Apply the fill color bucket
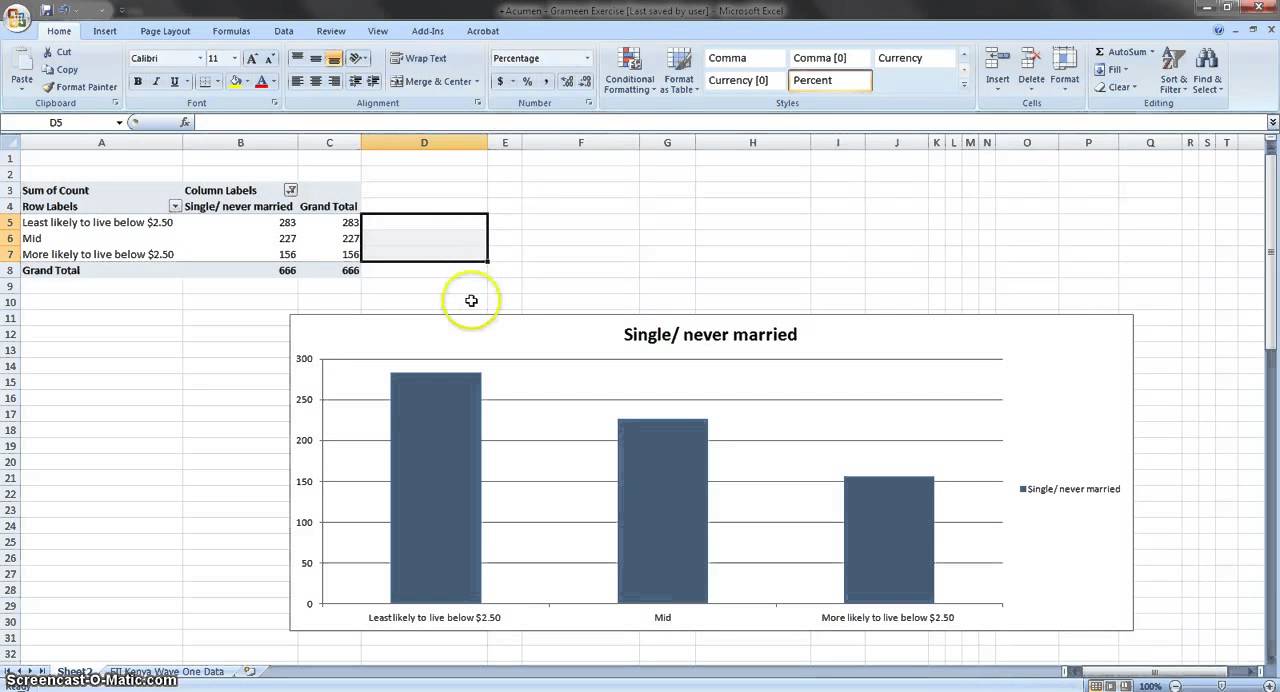 coord(236,82)
